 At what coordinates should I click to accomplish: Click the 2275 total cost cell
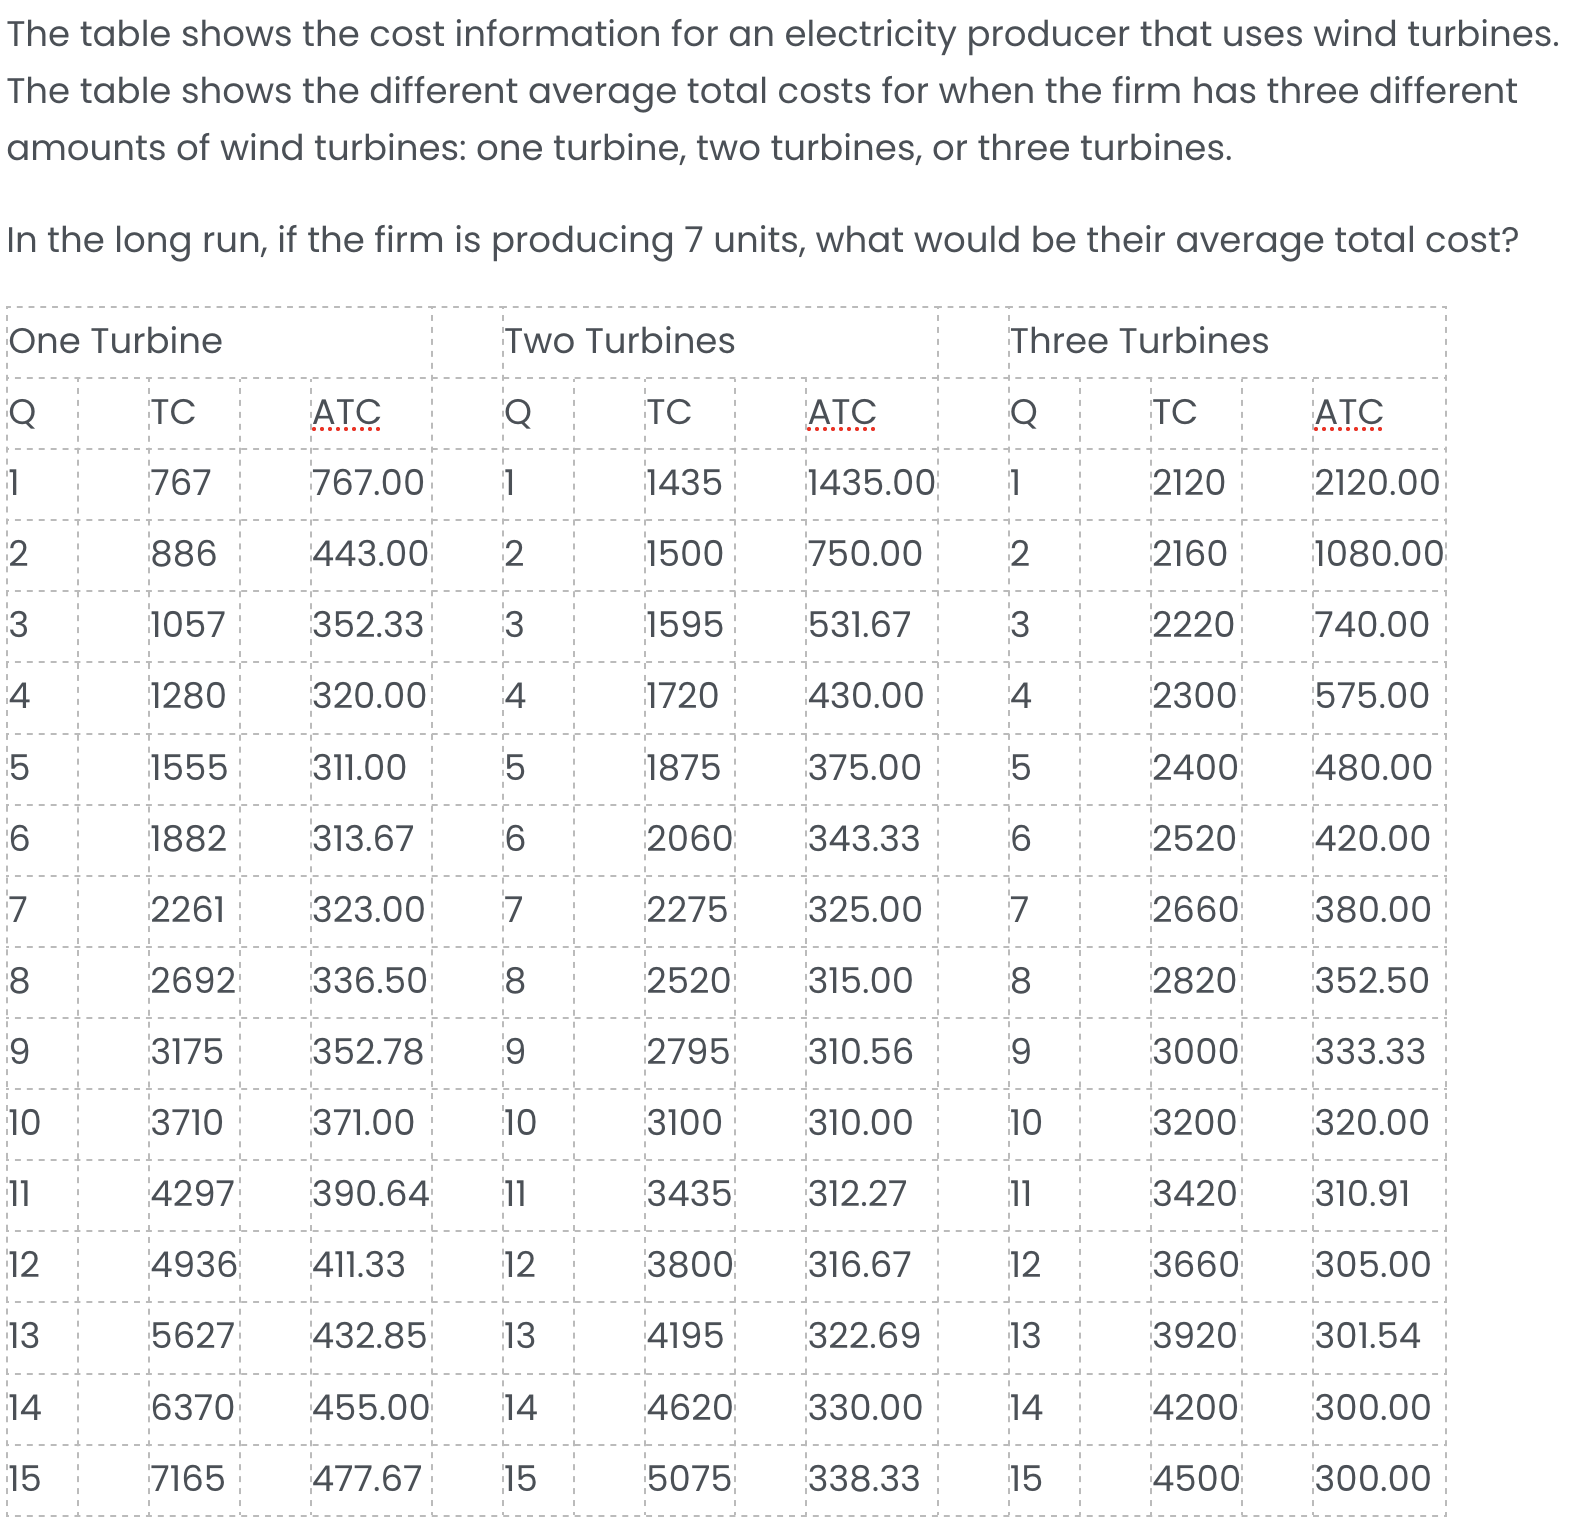pyautogui.click(x=686, y=910)
